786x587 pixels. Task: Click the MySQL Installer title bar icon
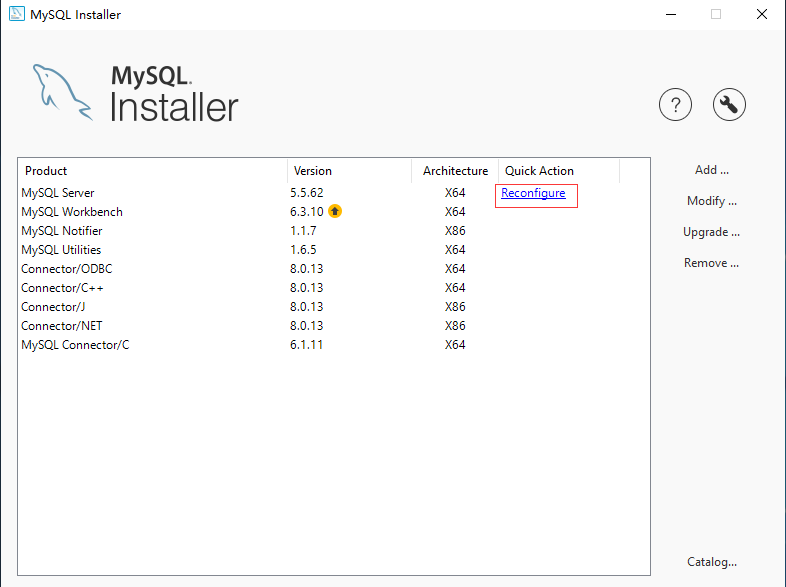[x=17, y=14]
